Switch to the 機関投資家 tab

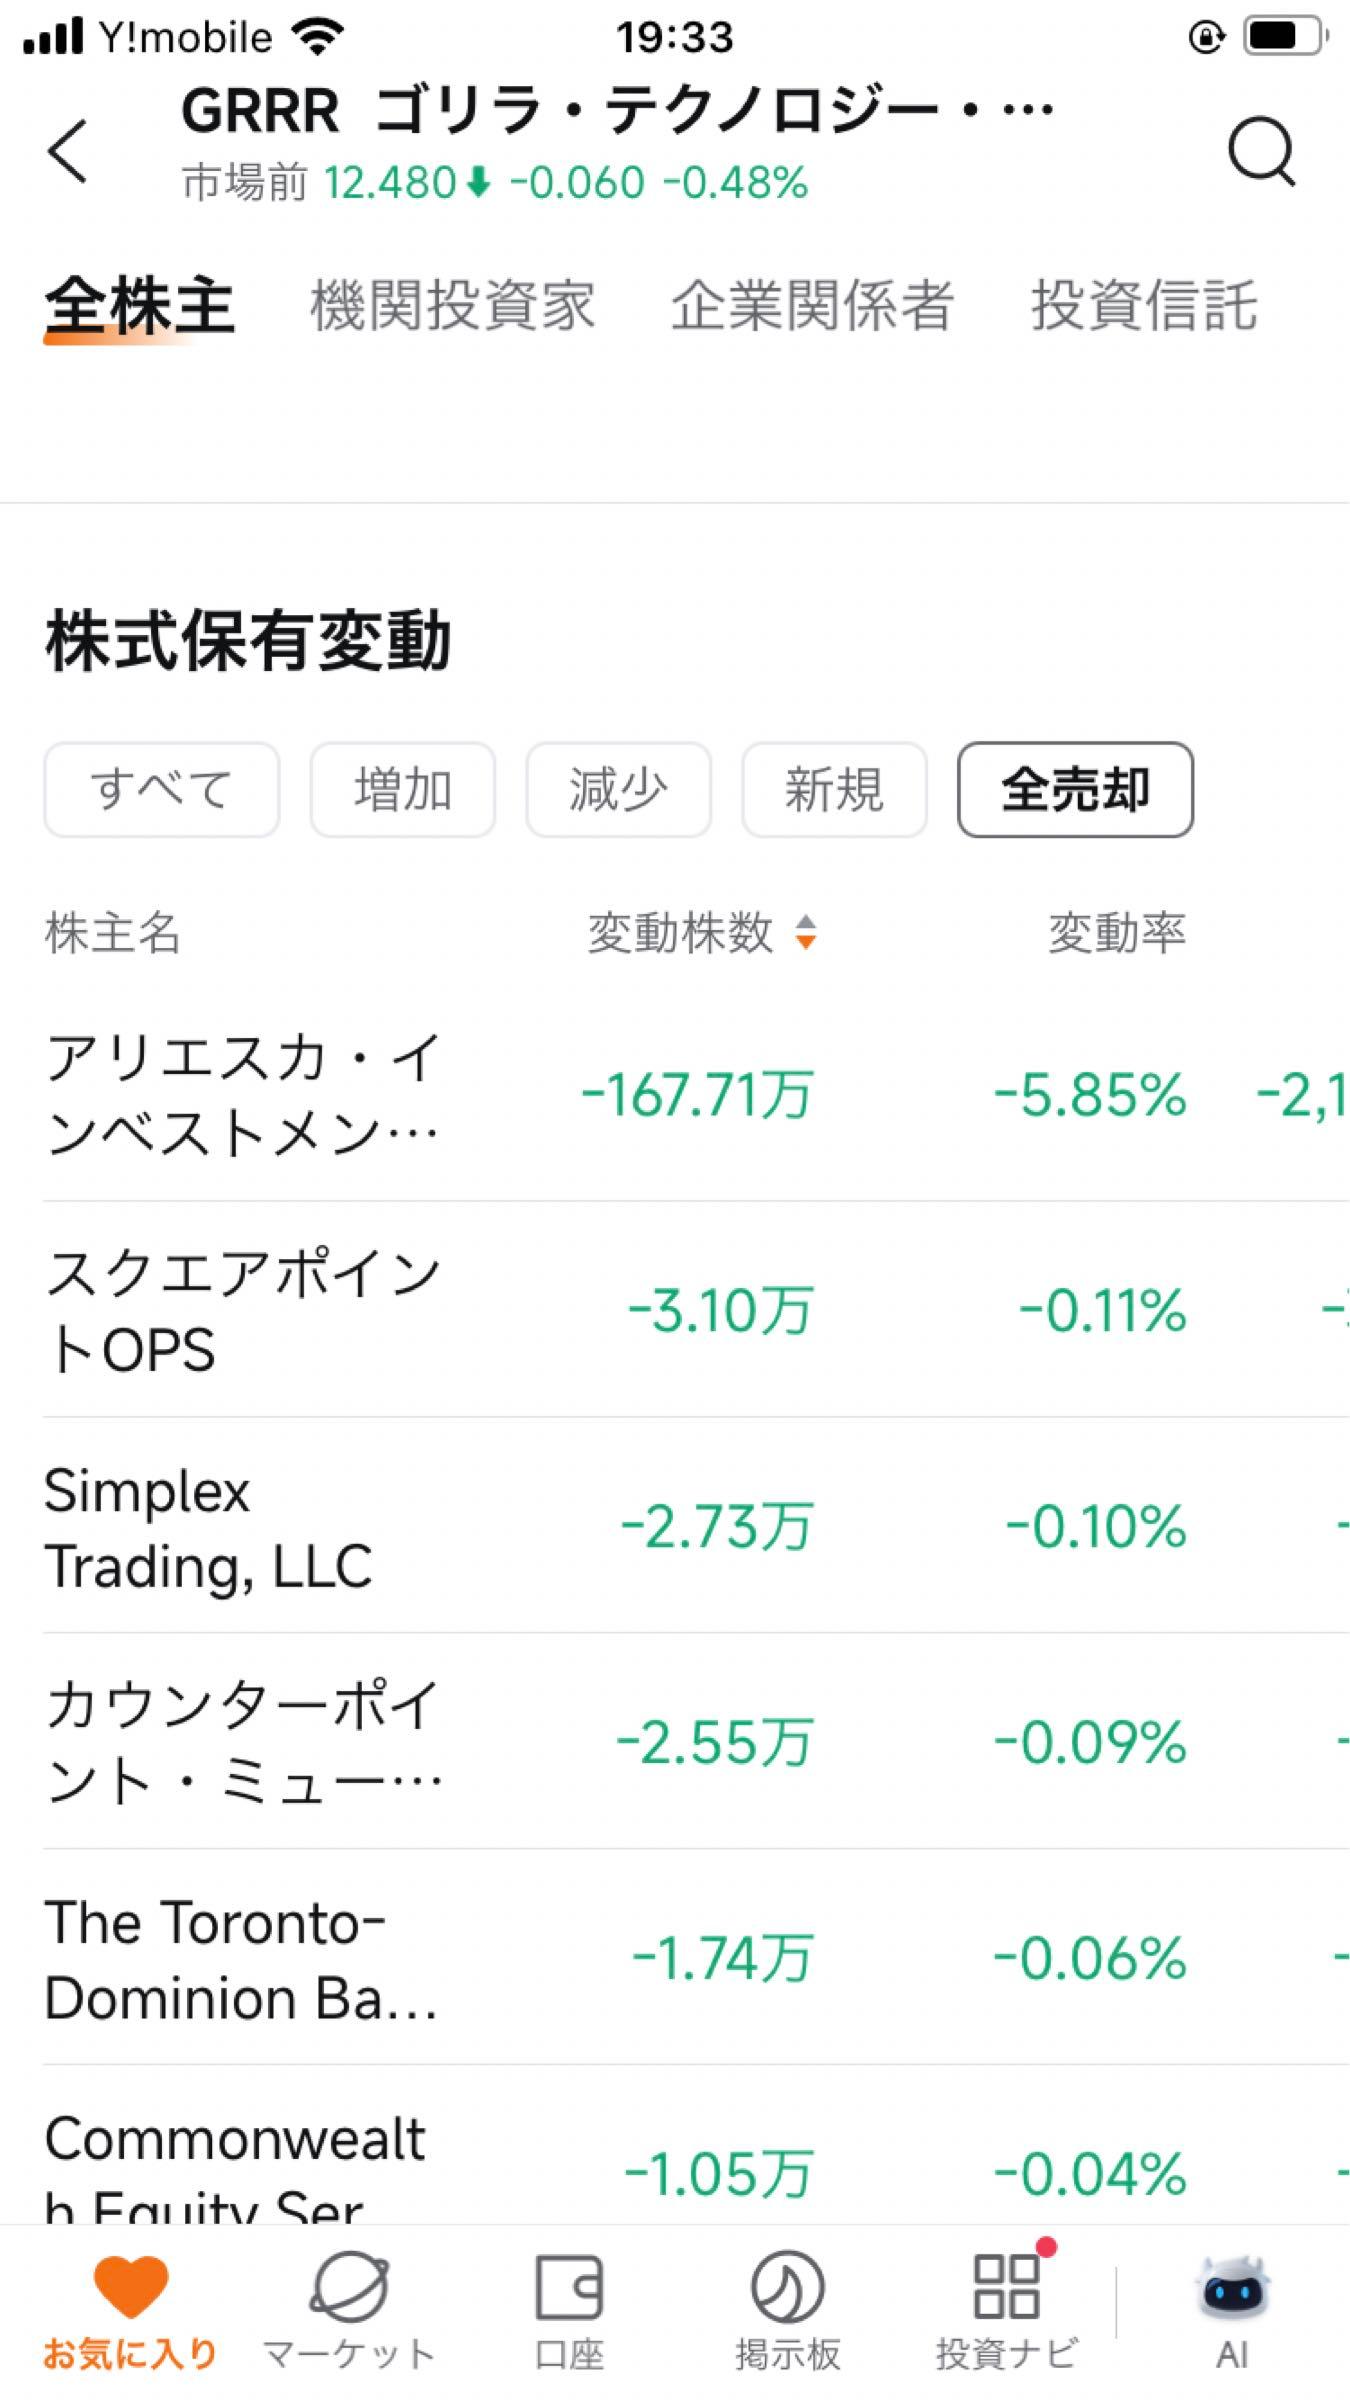pyautogui.click(x=453, y=306)
